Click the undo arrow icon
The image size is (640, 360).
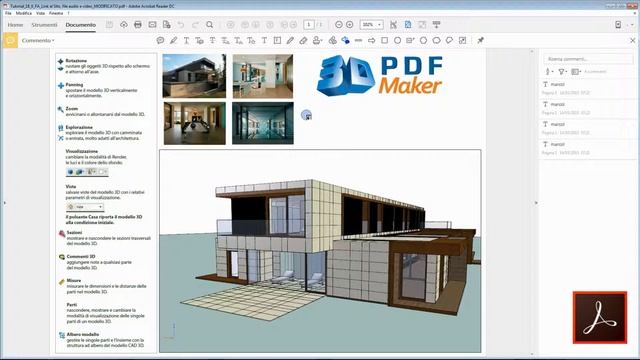click(x=181, y=25)
